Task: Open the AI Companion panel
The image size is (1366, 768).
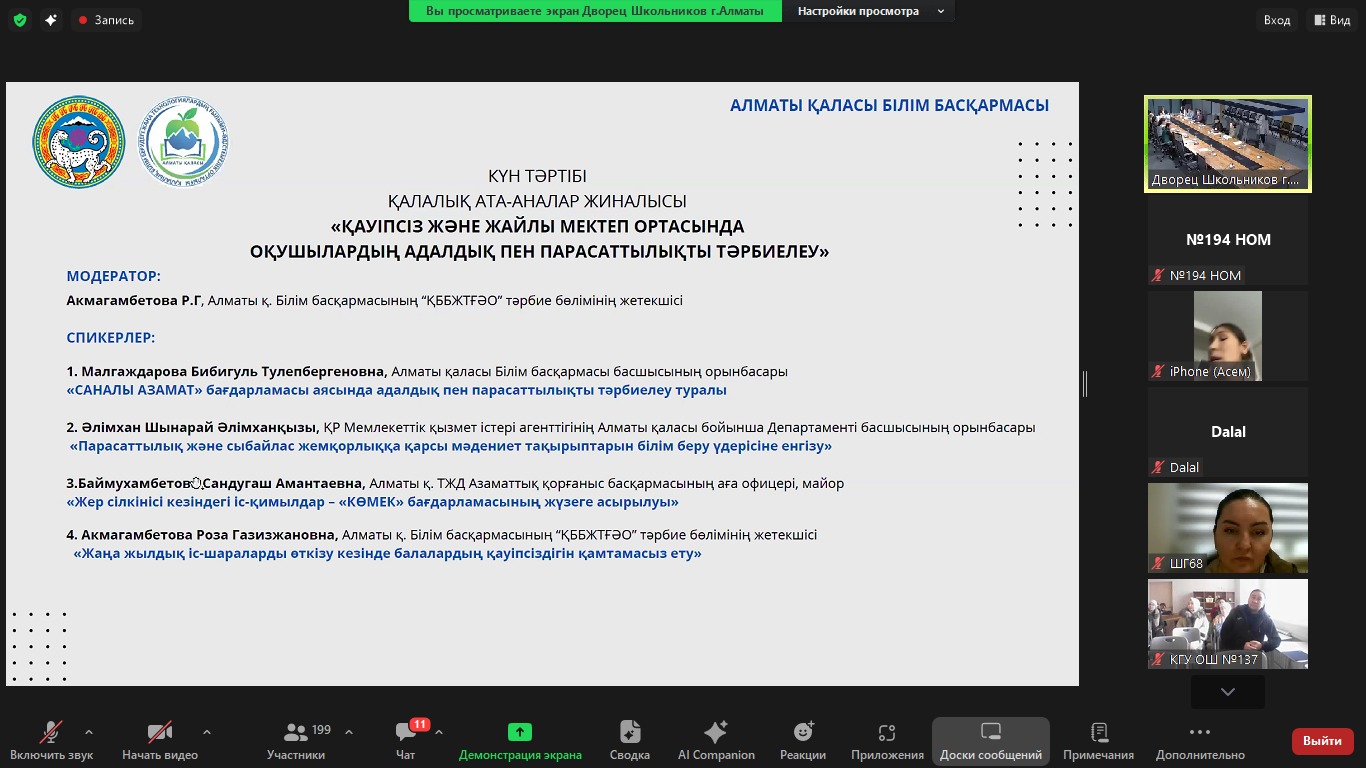Action: pyautogui.click(x=715, y=740)
